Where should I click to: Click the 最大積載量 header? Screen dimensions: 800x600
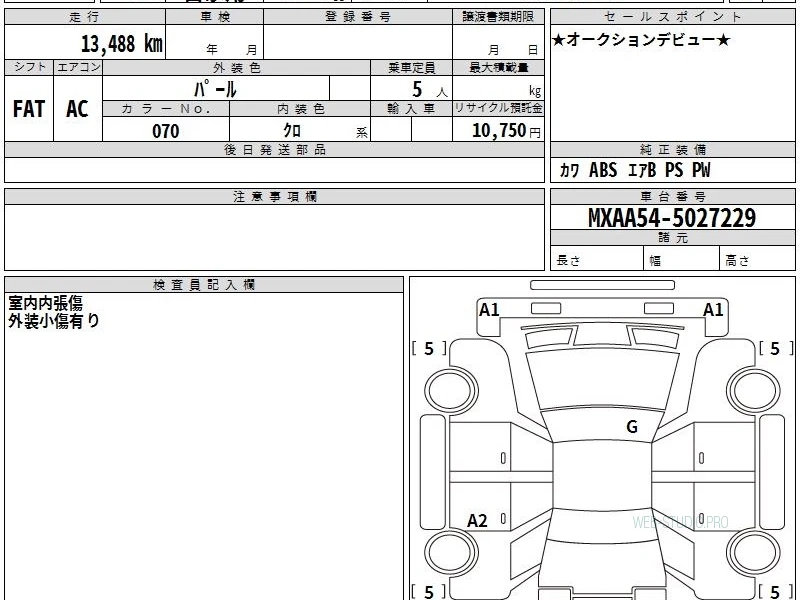(x=498, y=67)
